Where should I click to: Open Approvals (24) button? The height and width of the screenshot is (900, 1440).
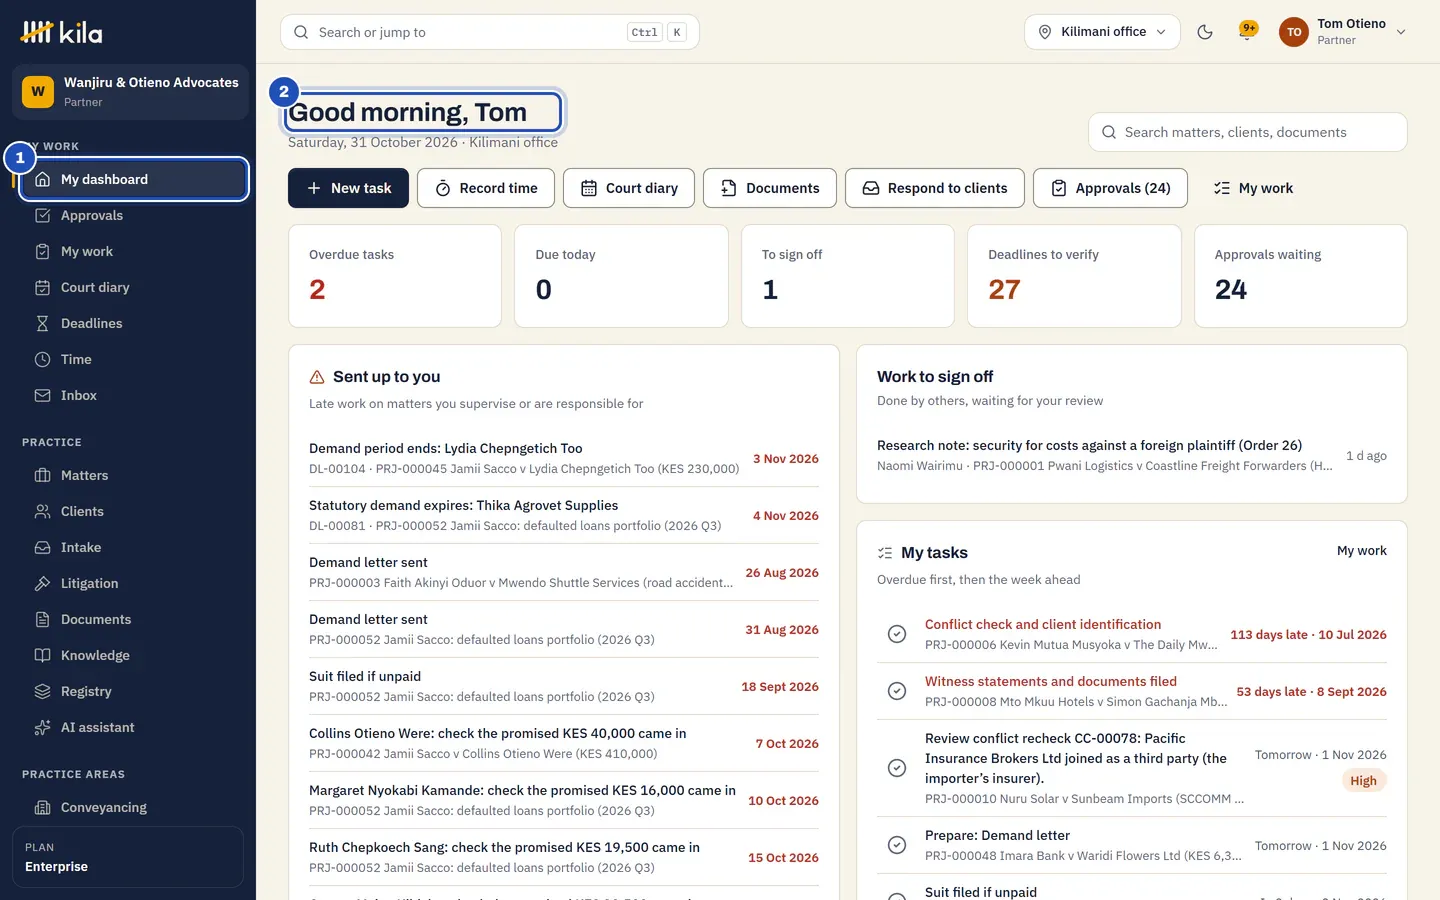click(1110, 188)
